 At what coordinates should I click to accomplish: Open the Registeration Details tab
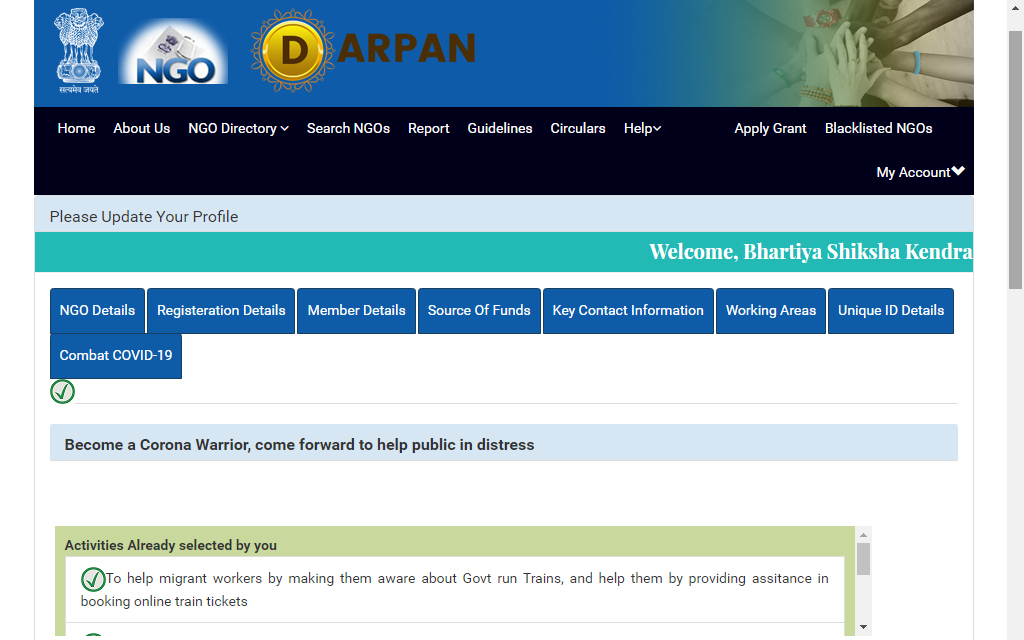pyautogui.click(x=221, y=310)
